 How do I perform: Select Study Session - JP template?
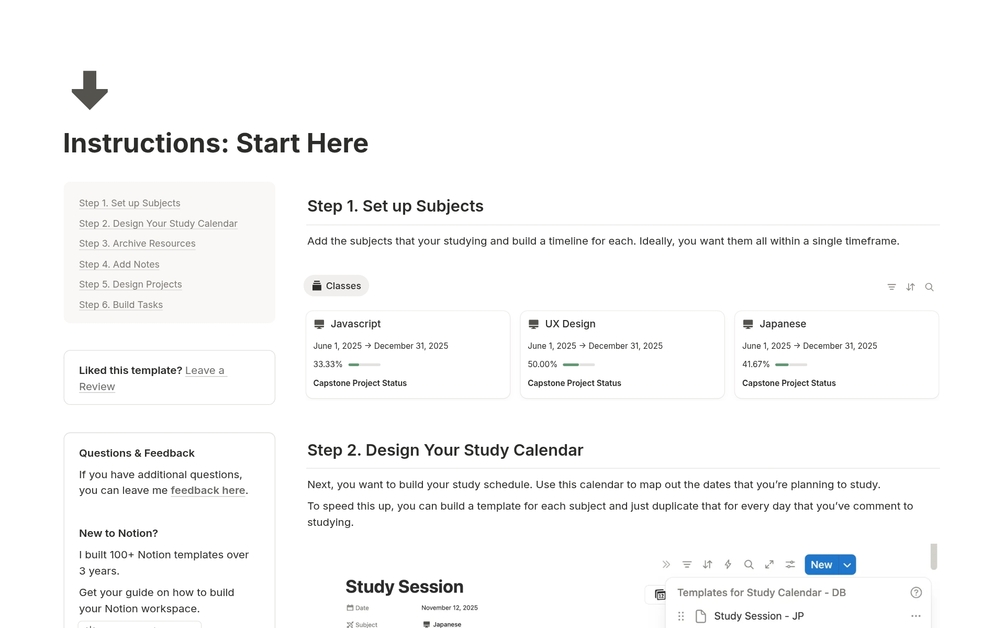pos(758,616)
